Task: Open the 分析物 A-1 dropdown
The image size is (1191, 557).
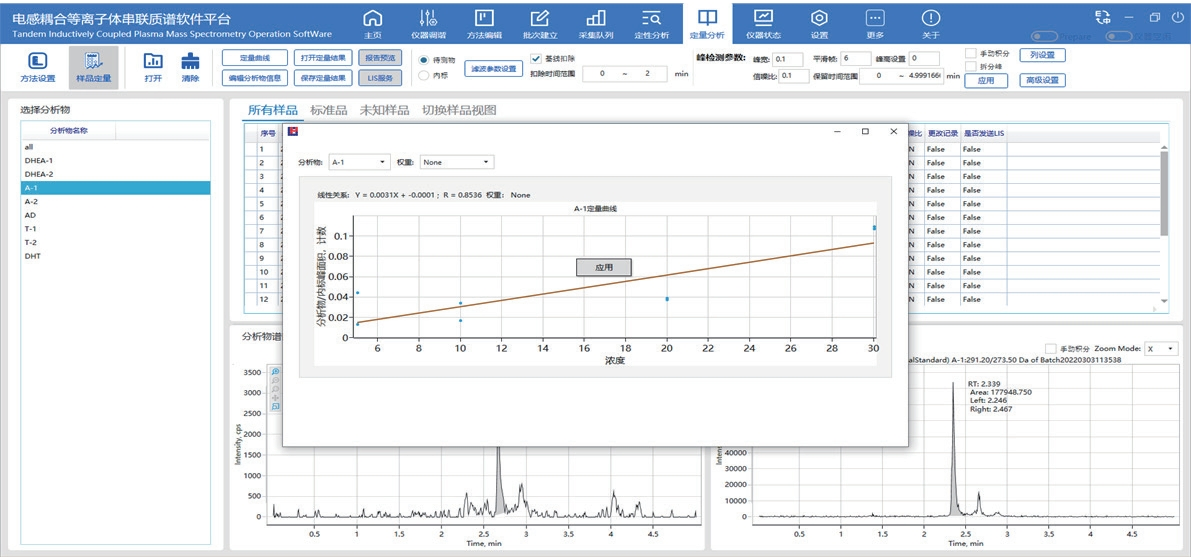Action: pyautogui.click(x=359, y=162)
